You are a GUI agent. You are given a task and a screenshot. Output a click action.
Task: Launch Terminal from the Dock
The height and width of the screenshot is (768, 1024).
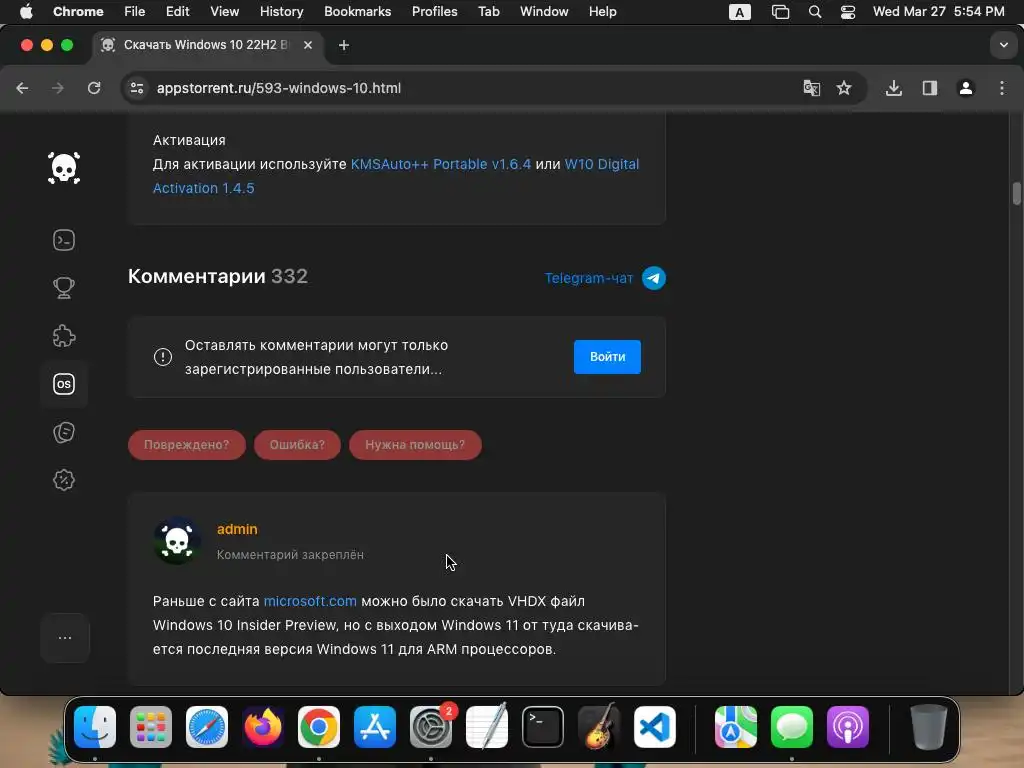(543, 727)
